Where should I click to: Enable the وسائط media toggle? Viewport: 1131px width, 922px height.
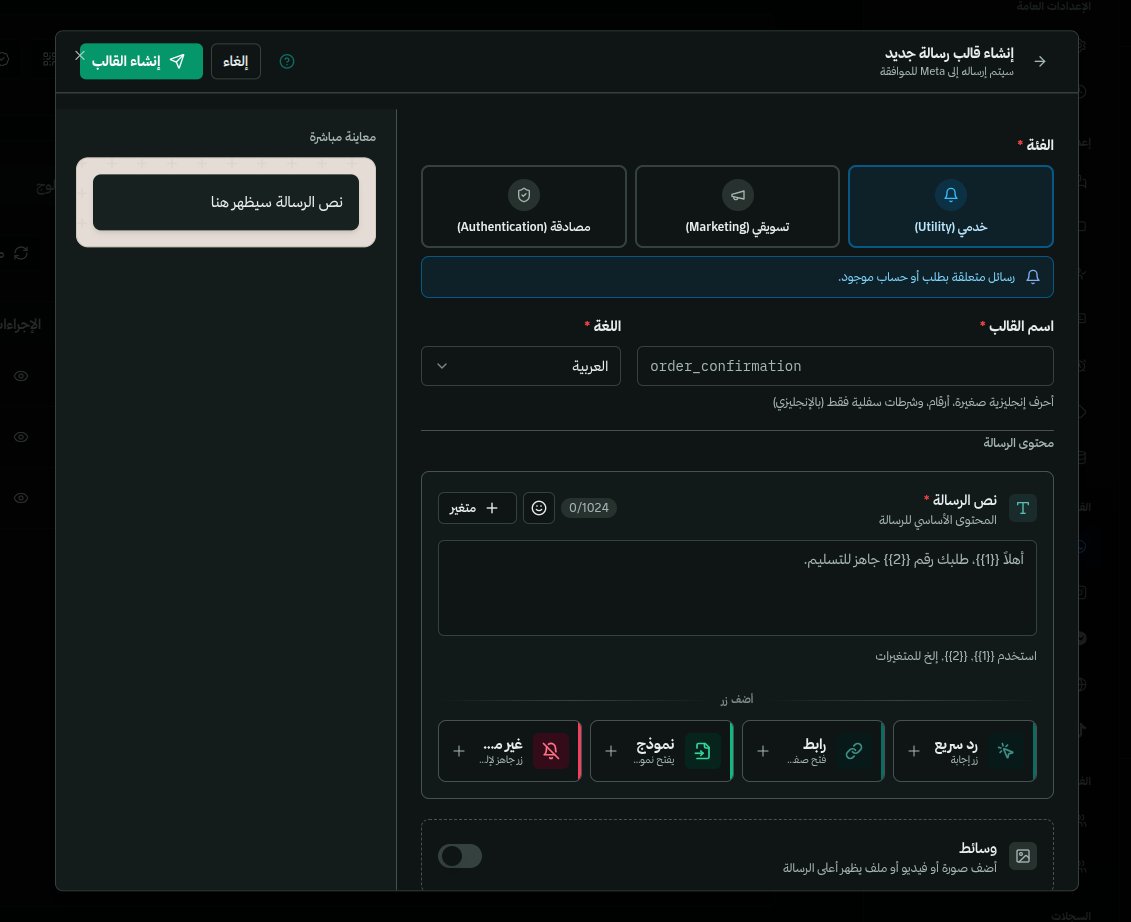[x=459, y=856]
